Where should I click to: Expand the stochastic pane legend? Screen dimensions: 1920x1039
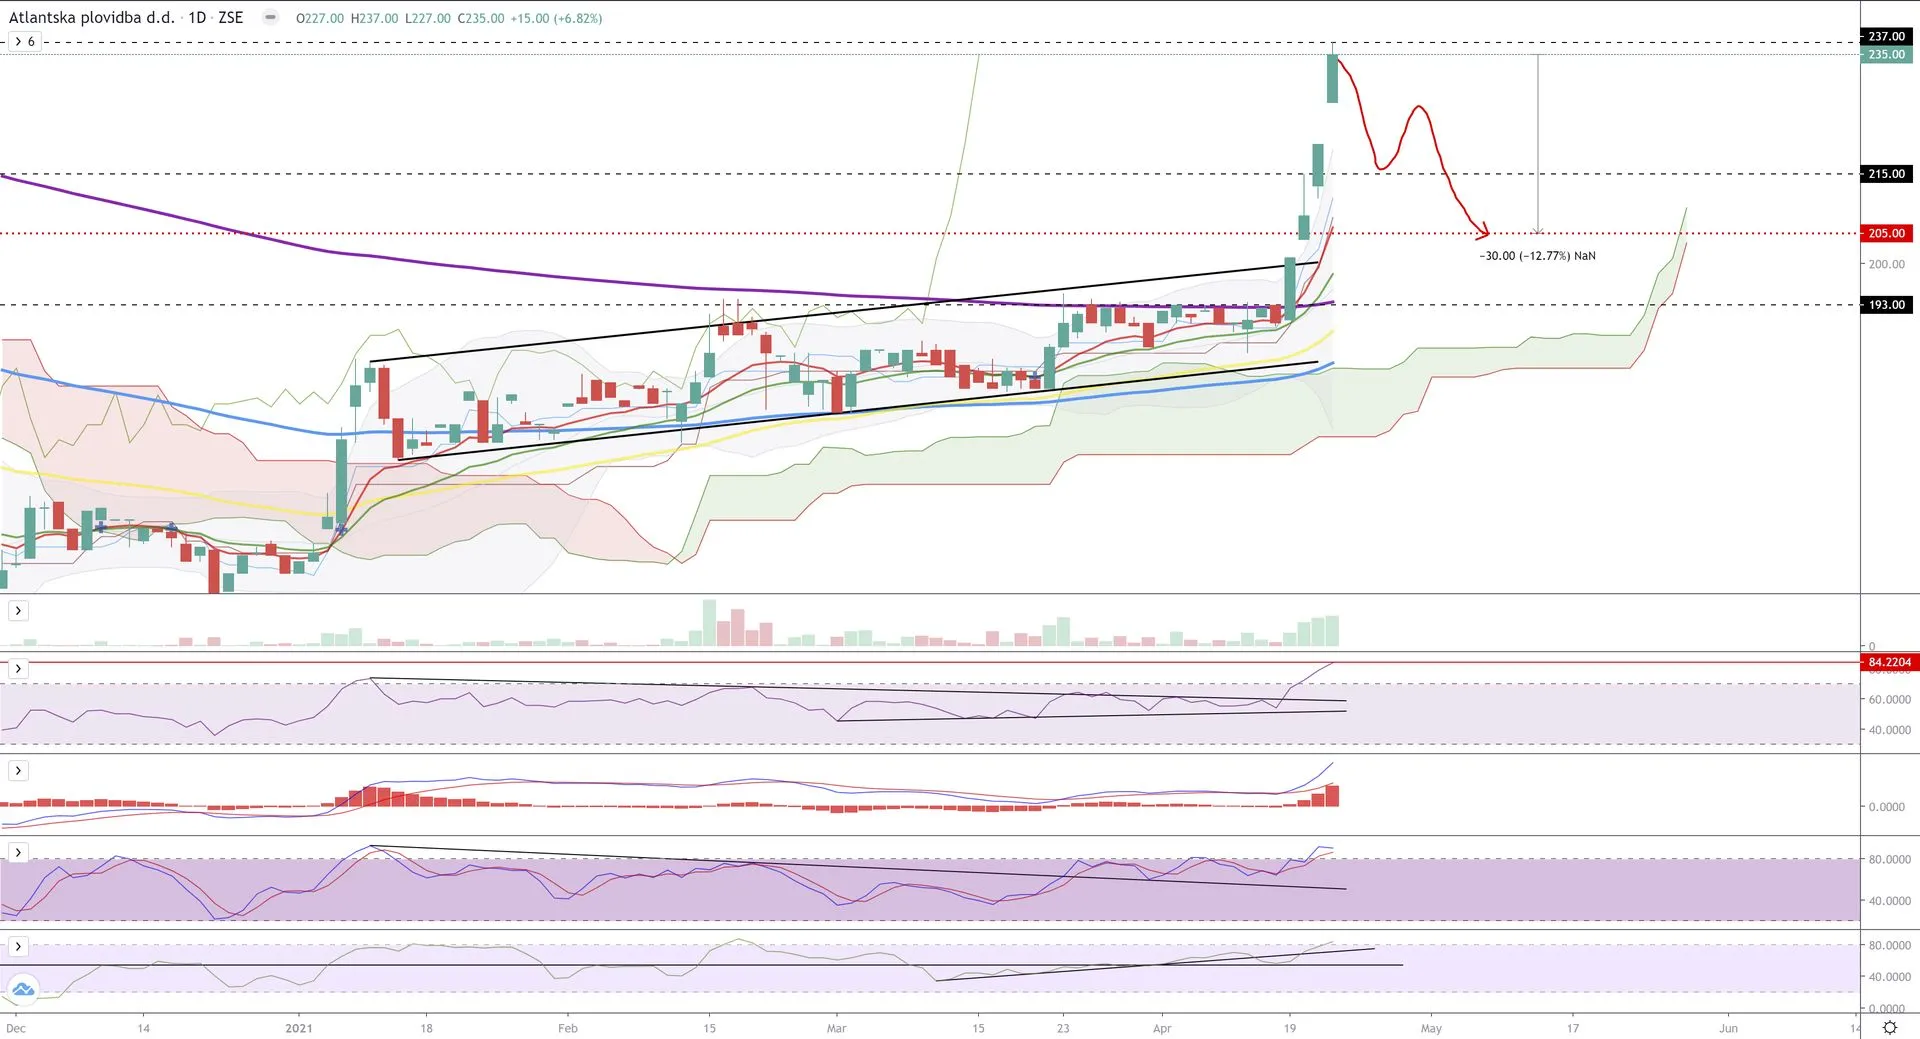tap(18, 852)
